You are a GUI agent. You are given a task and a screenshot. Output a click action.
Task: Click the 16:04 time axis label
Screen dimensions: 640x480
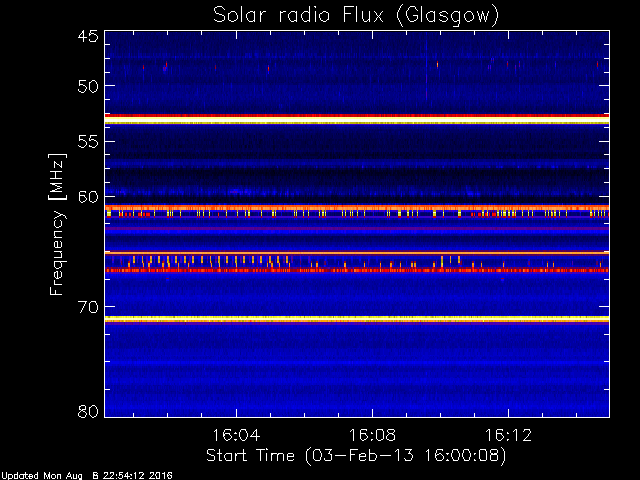pos(236,435)
